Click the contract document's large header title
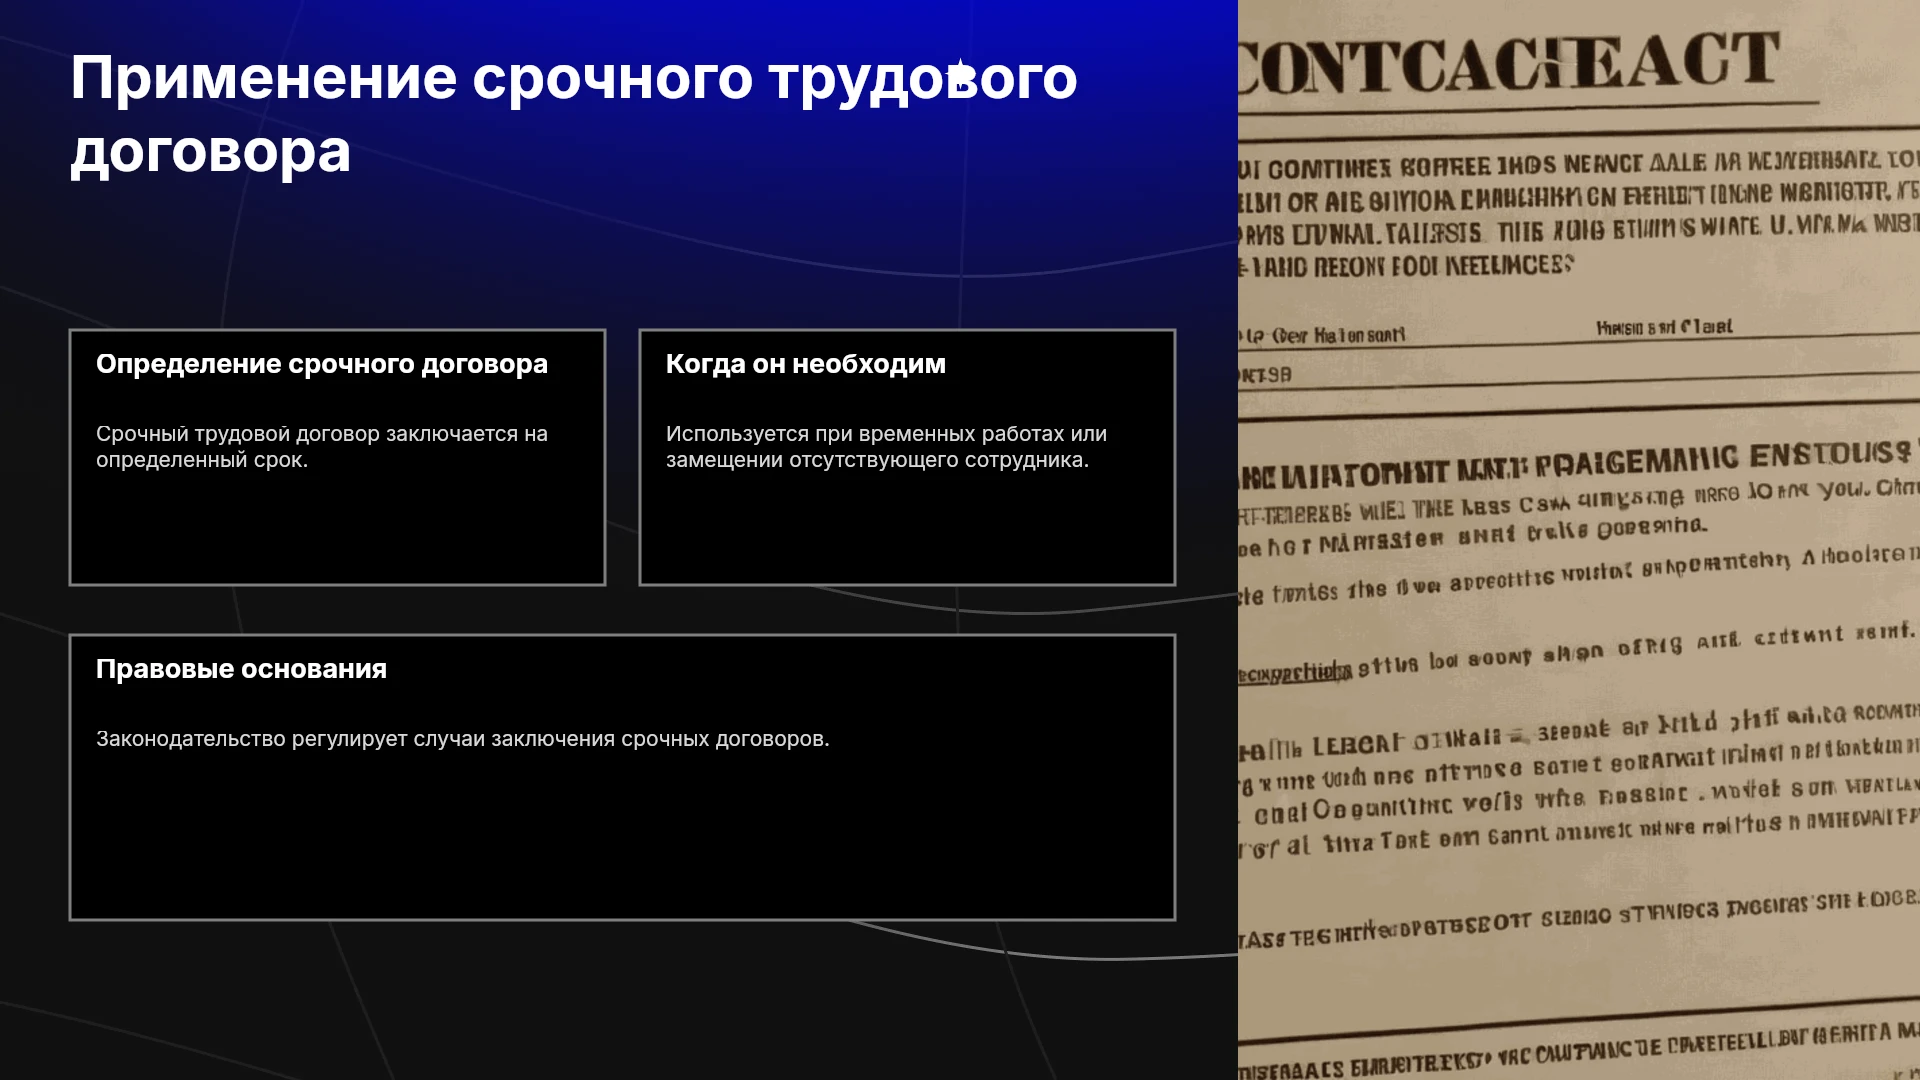 coord(1508,62)
